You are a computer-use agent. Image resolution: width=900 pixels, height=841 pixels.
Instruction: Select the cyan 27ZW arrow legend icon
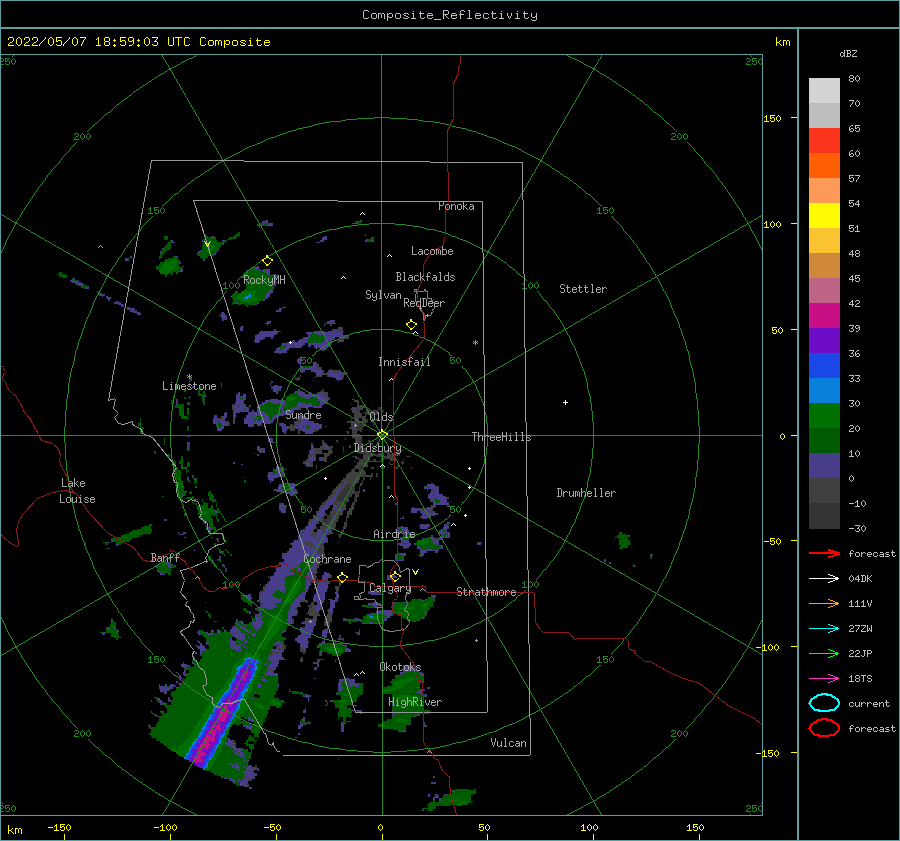coord(824,629)
